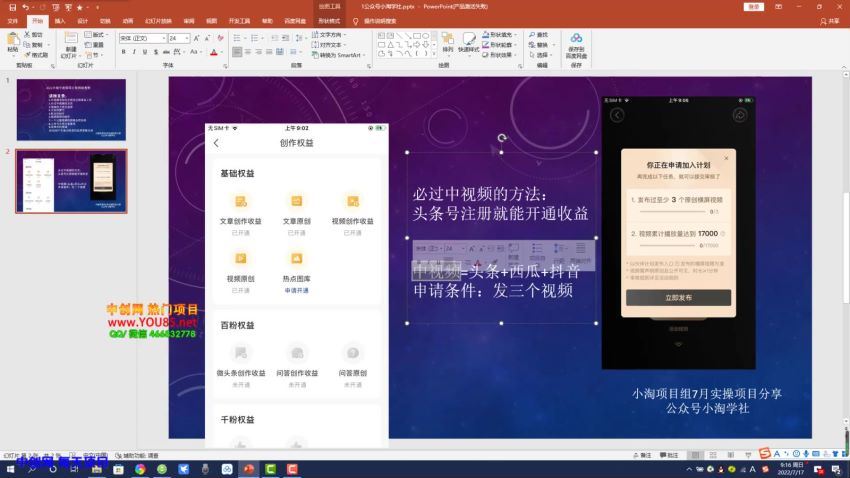The image size is (850, 478).
Task: Click the Cut (剪切) scissors icon
Action: [27, 35]
